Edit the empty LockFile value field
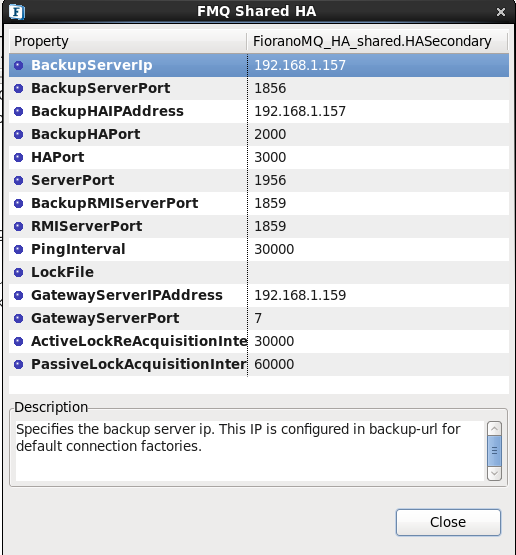 pyautogui.click(x=378, y=273)
